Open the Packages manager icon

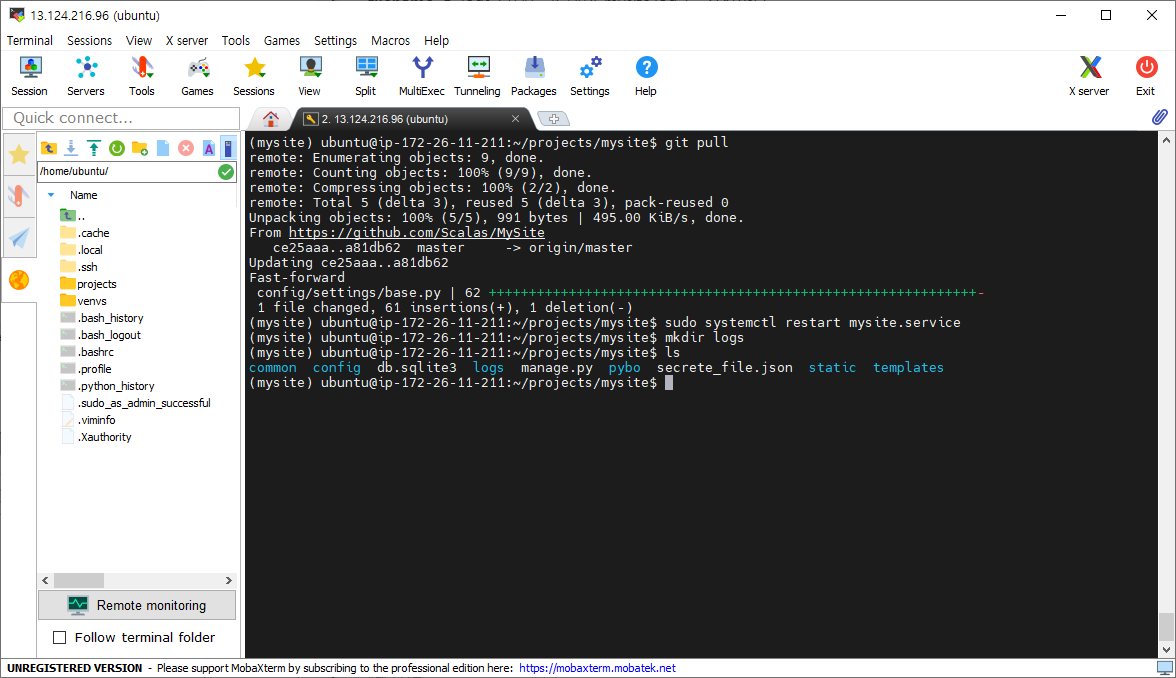point(533,76)
